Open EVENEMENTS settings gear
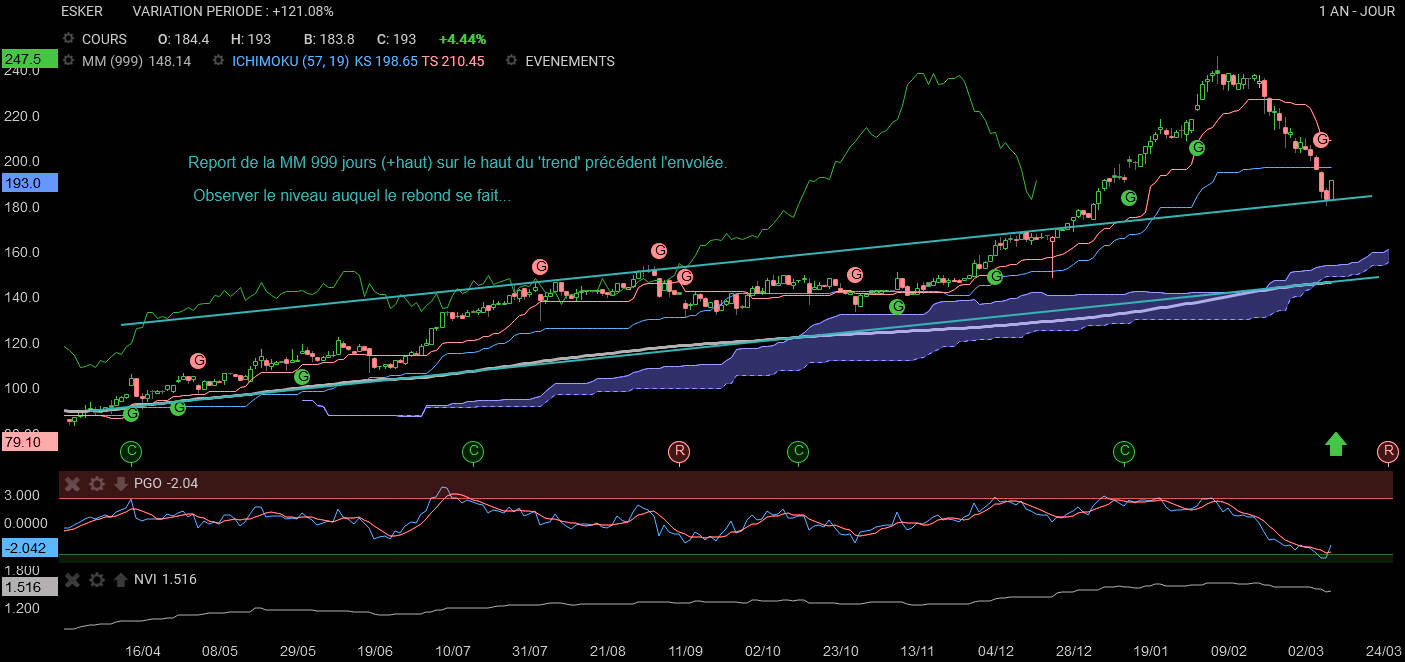The width and height of the screenshot is (1405, 662). (511, 61)
